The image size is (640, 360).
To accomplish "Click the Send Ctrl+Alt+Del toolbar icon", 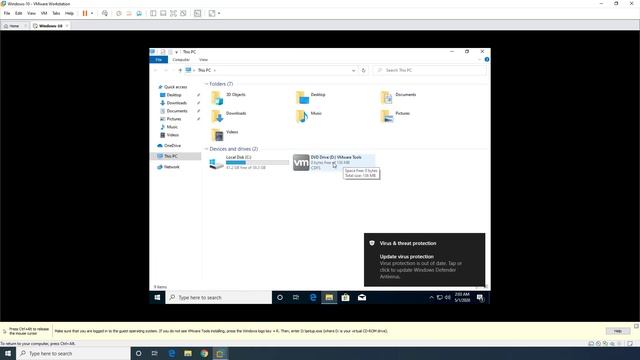I will pyautogui.click(x=105, y=13).
